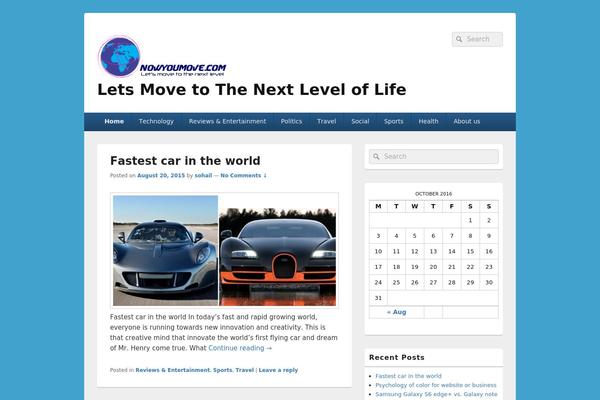Focus the sidebar Search field
This screenshot has width=600, height=400.
pos(434,157)
